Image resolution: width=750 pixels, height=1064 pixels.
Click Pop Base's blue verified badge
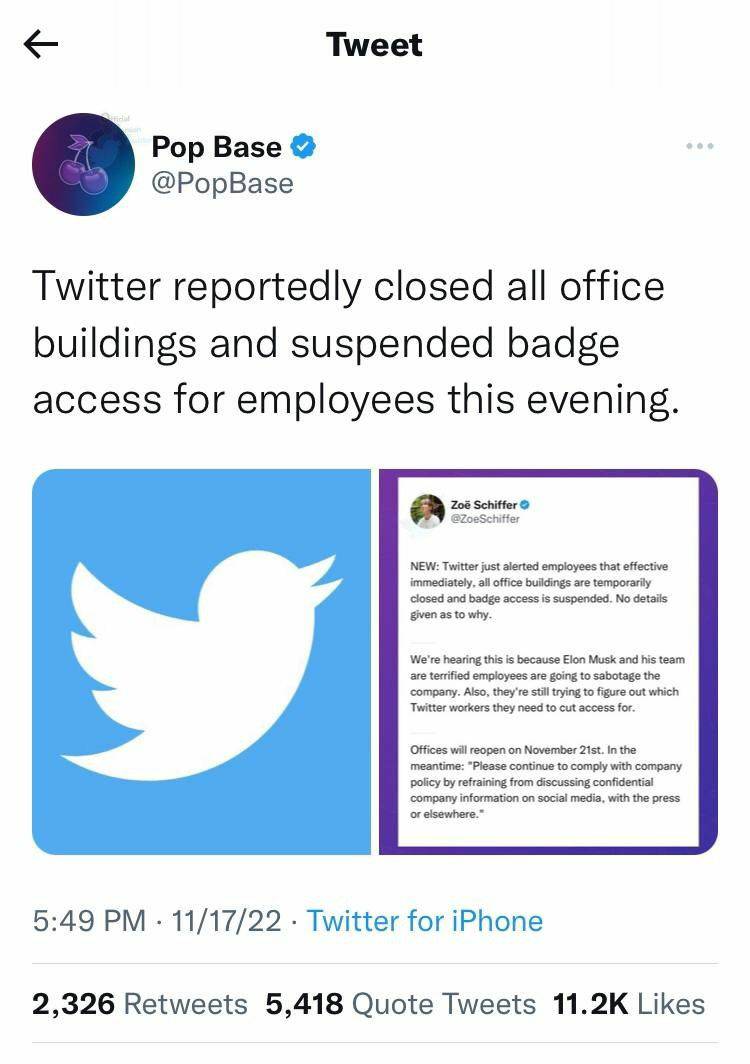304,147
